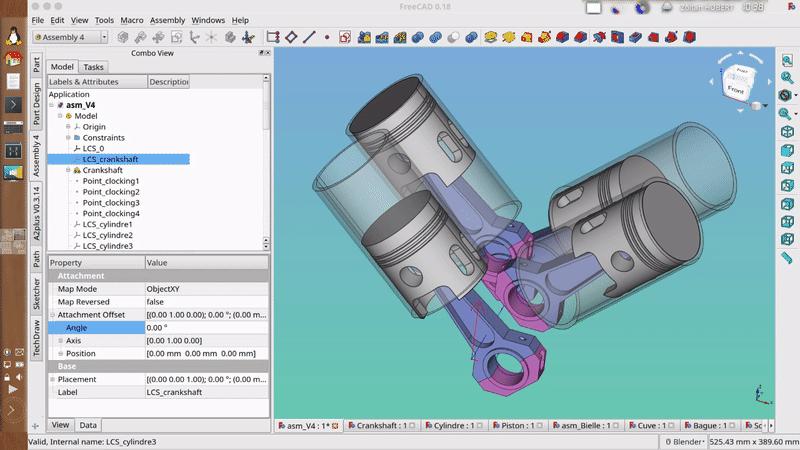Click the rectangle with red corner dots toolbar icon
Image resolution: width=800 pixels, height=450 pixels.
tap(273, 37)
